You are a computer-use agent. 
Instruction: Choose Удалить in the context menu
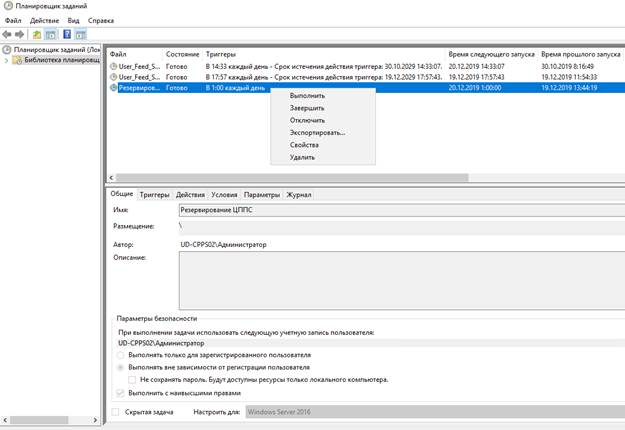(302, 157)
